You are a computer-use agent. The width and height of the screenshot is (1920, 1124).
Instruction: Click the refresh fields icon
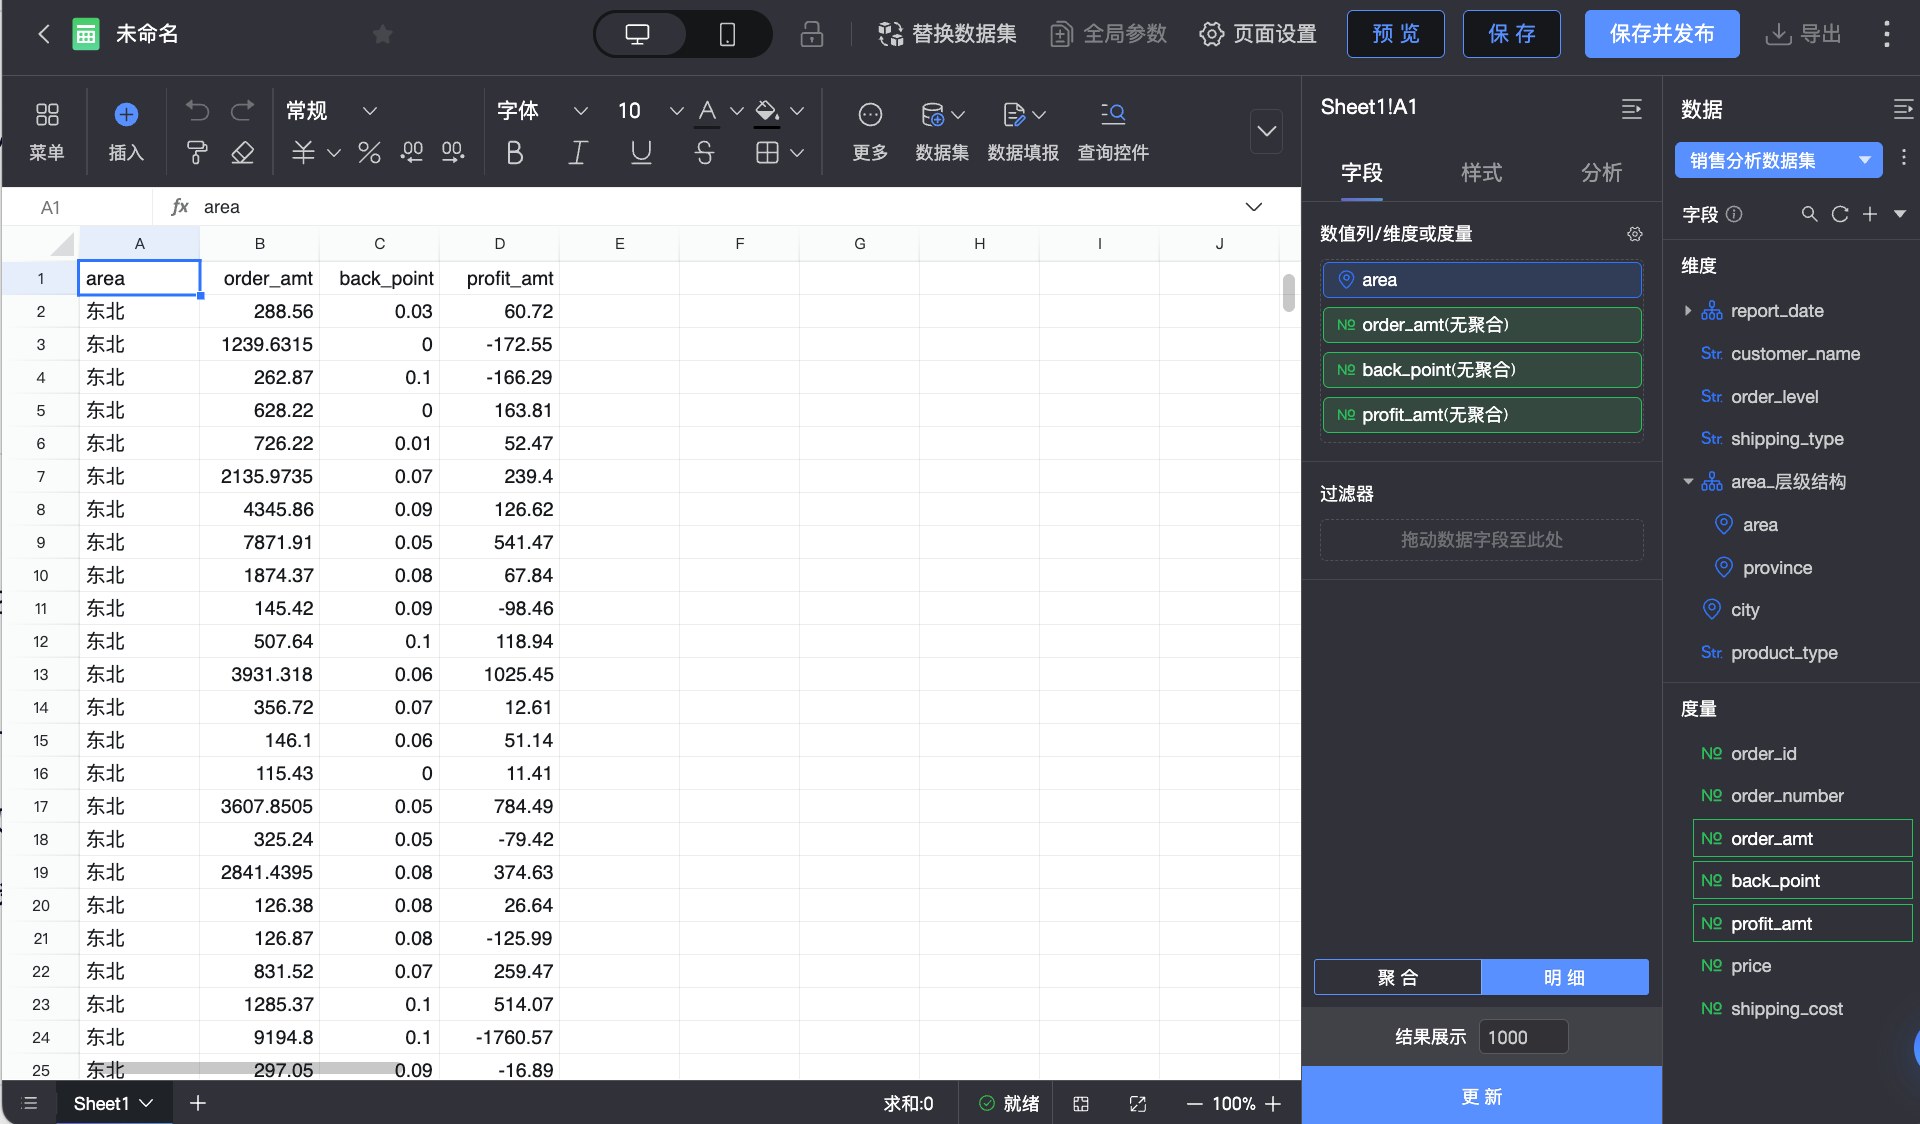point(1839,214)
